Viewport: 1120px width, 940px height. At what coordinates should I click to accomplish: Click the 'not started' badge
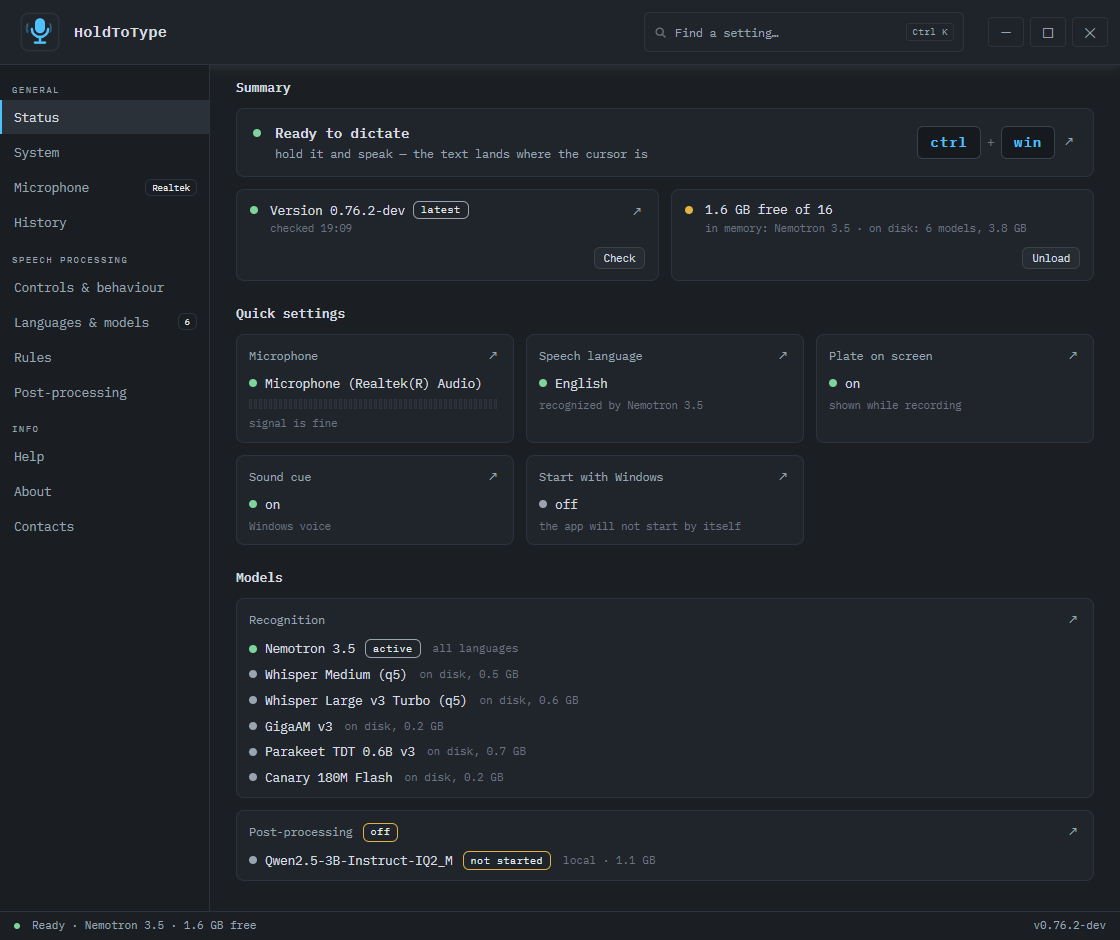(x=506, y=861)
